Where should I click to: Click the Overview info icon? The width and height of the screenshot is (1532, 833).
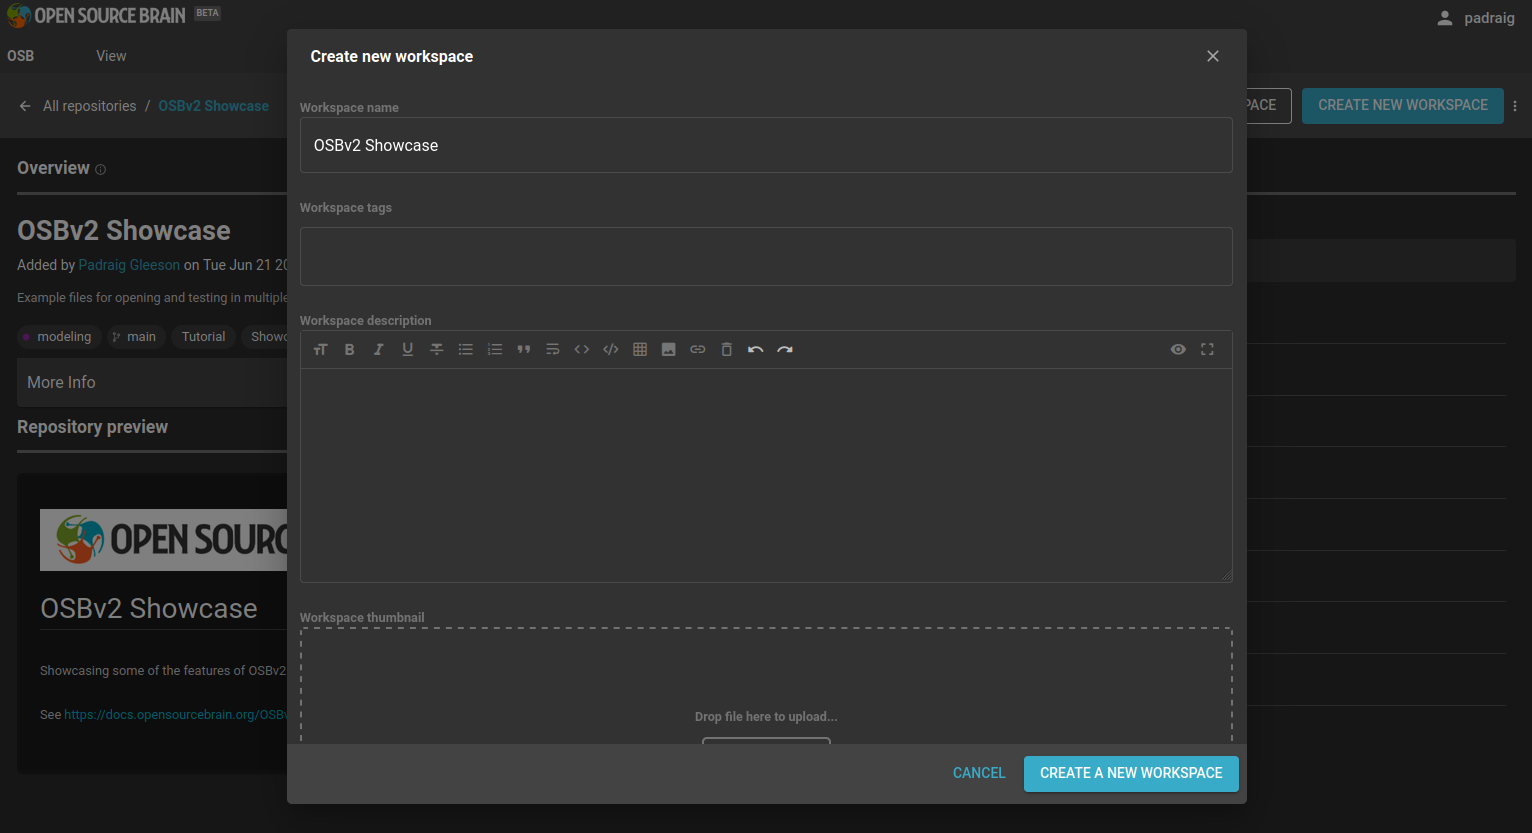[100, 170]
